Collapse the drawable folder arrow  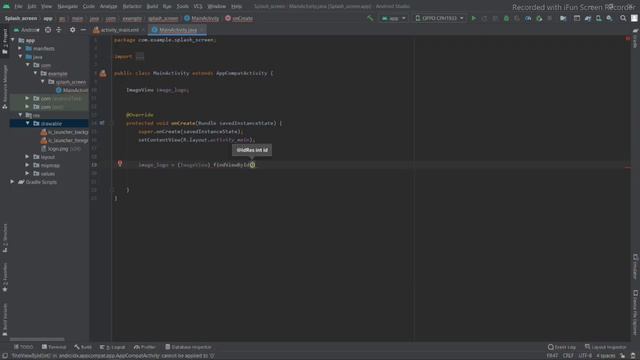pyautogui.click(x=28, y=123)
